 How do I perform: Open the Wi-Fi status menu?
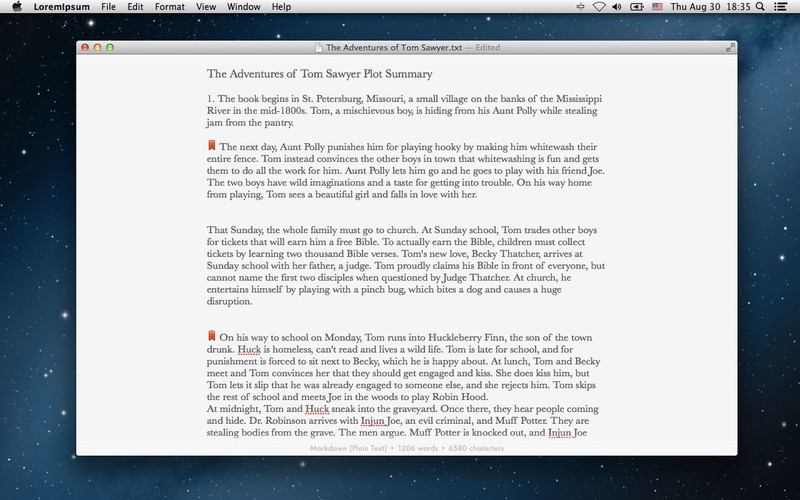coord(599,7)
